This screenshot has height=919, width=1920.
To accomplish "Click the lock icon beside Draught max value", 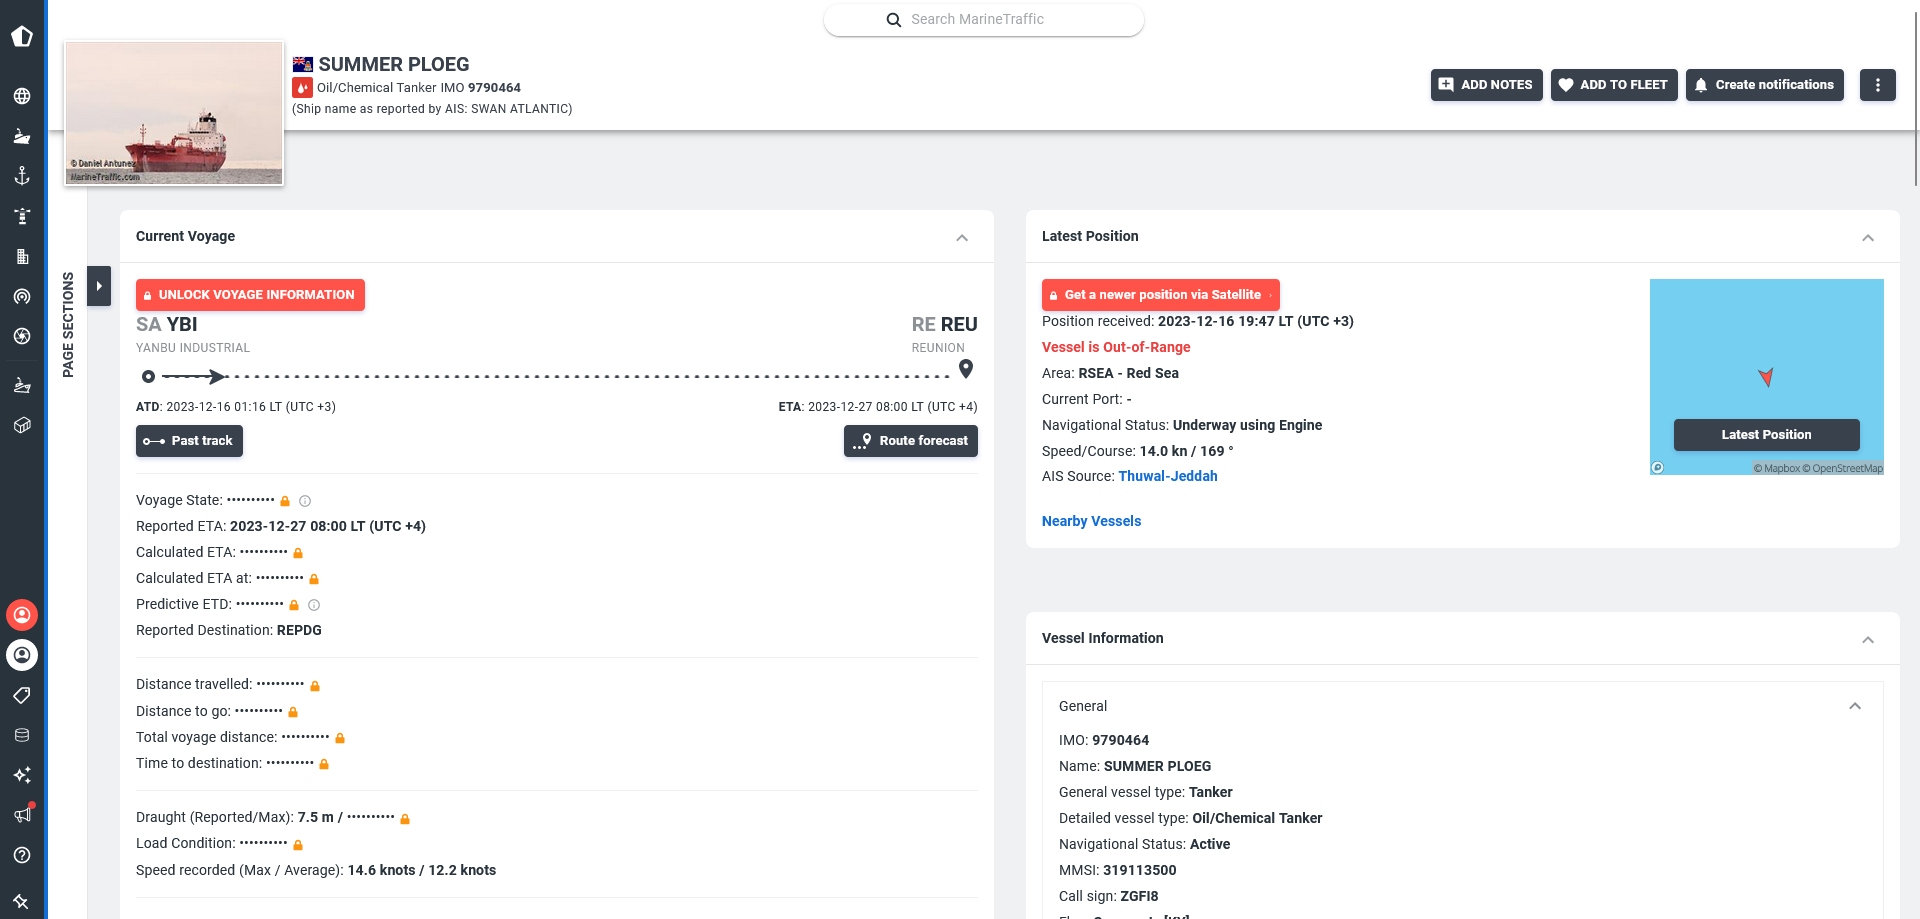I will point(405,819).
